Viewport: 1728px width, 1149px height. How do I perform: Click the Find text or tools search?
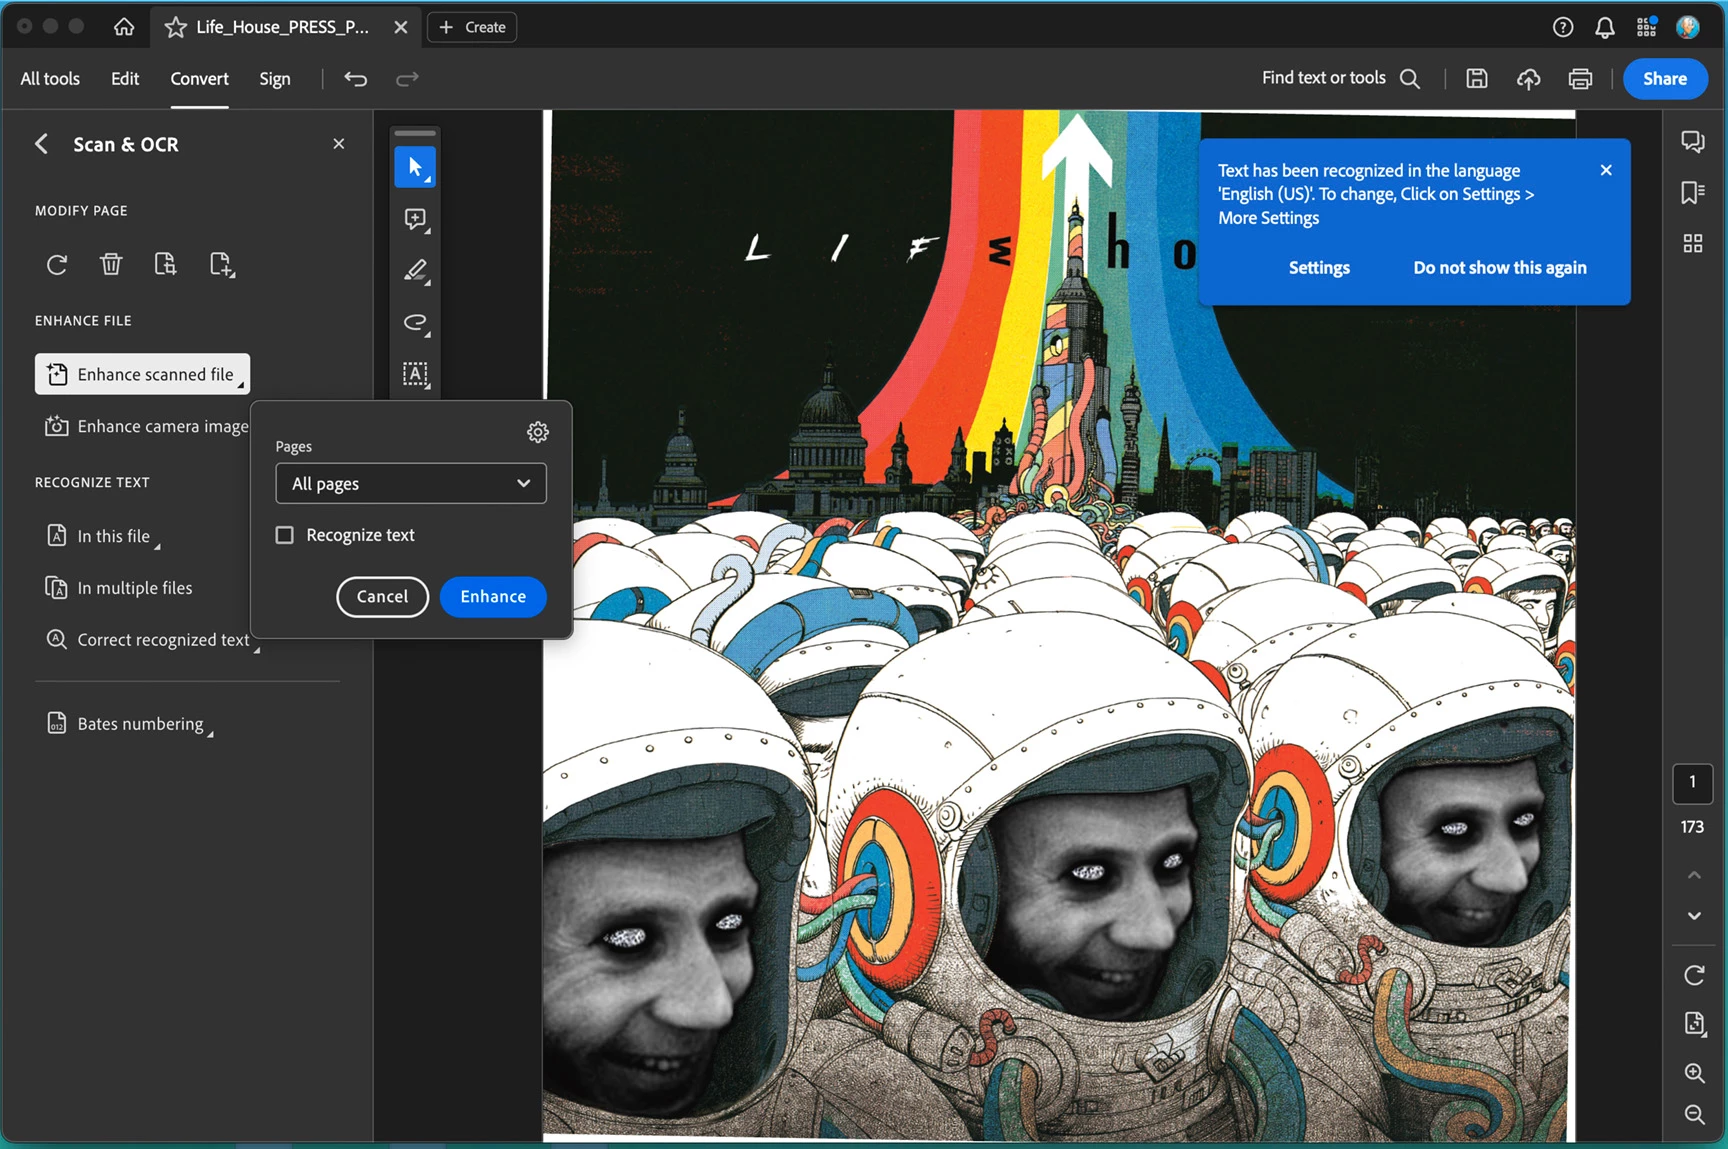pyautogui.click(x=1341, y=78)
